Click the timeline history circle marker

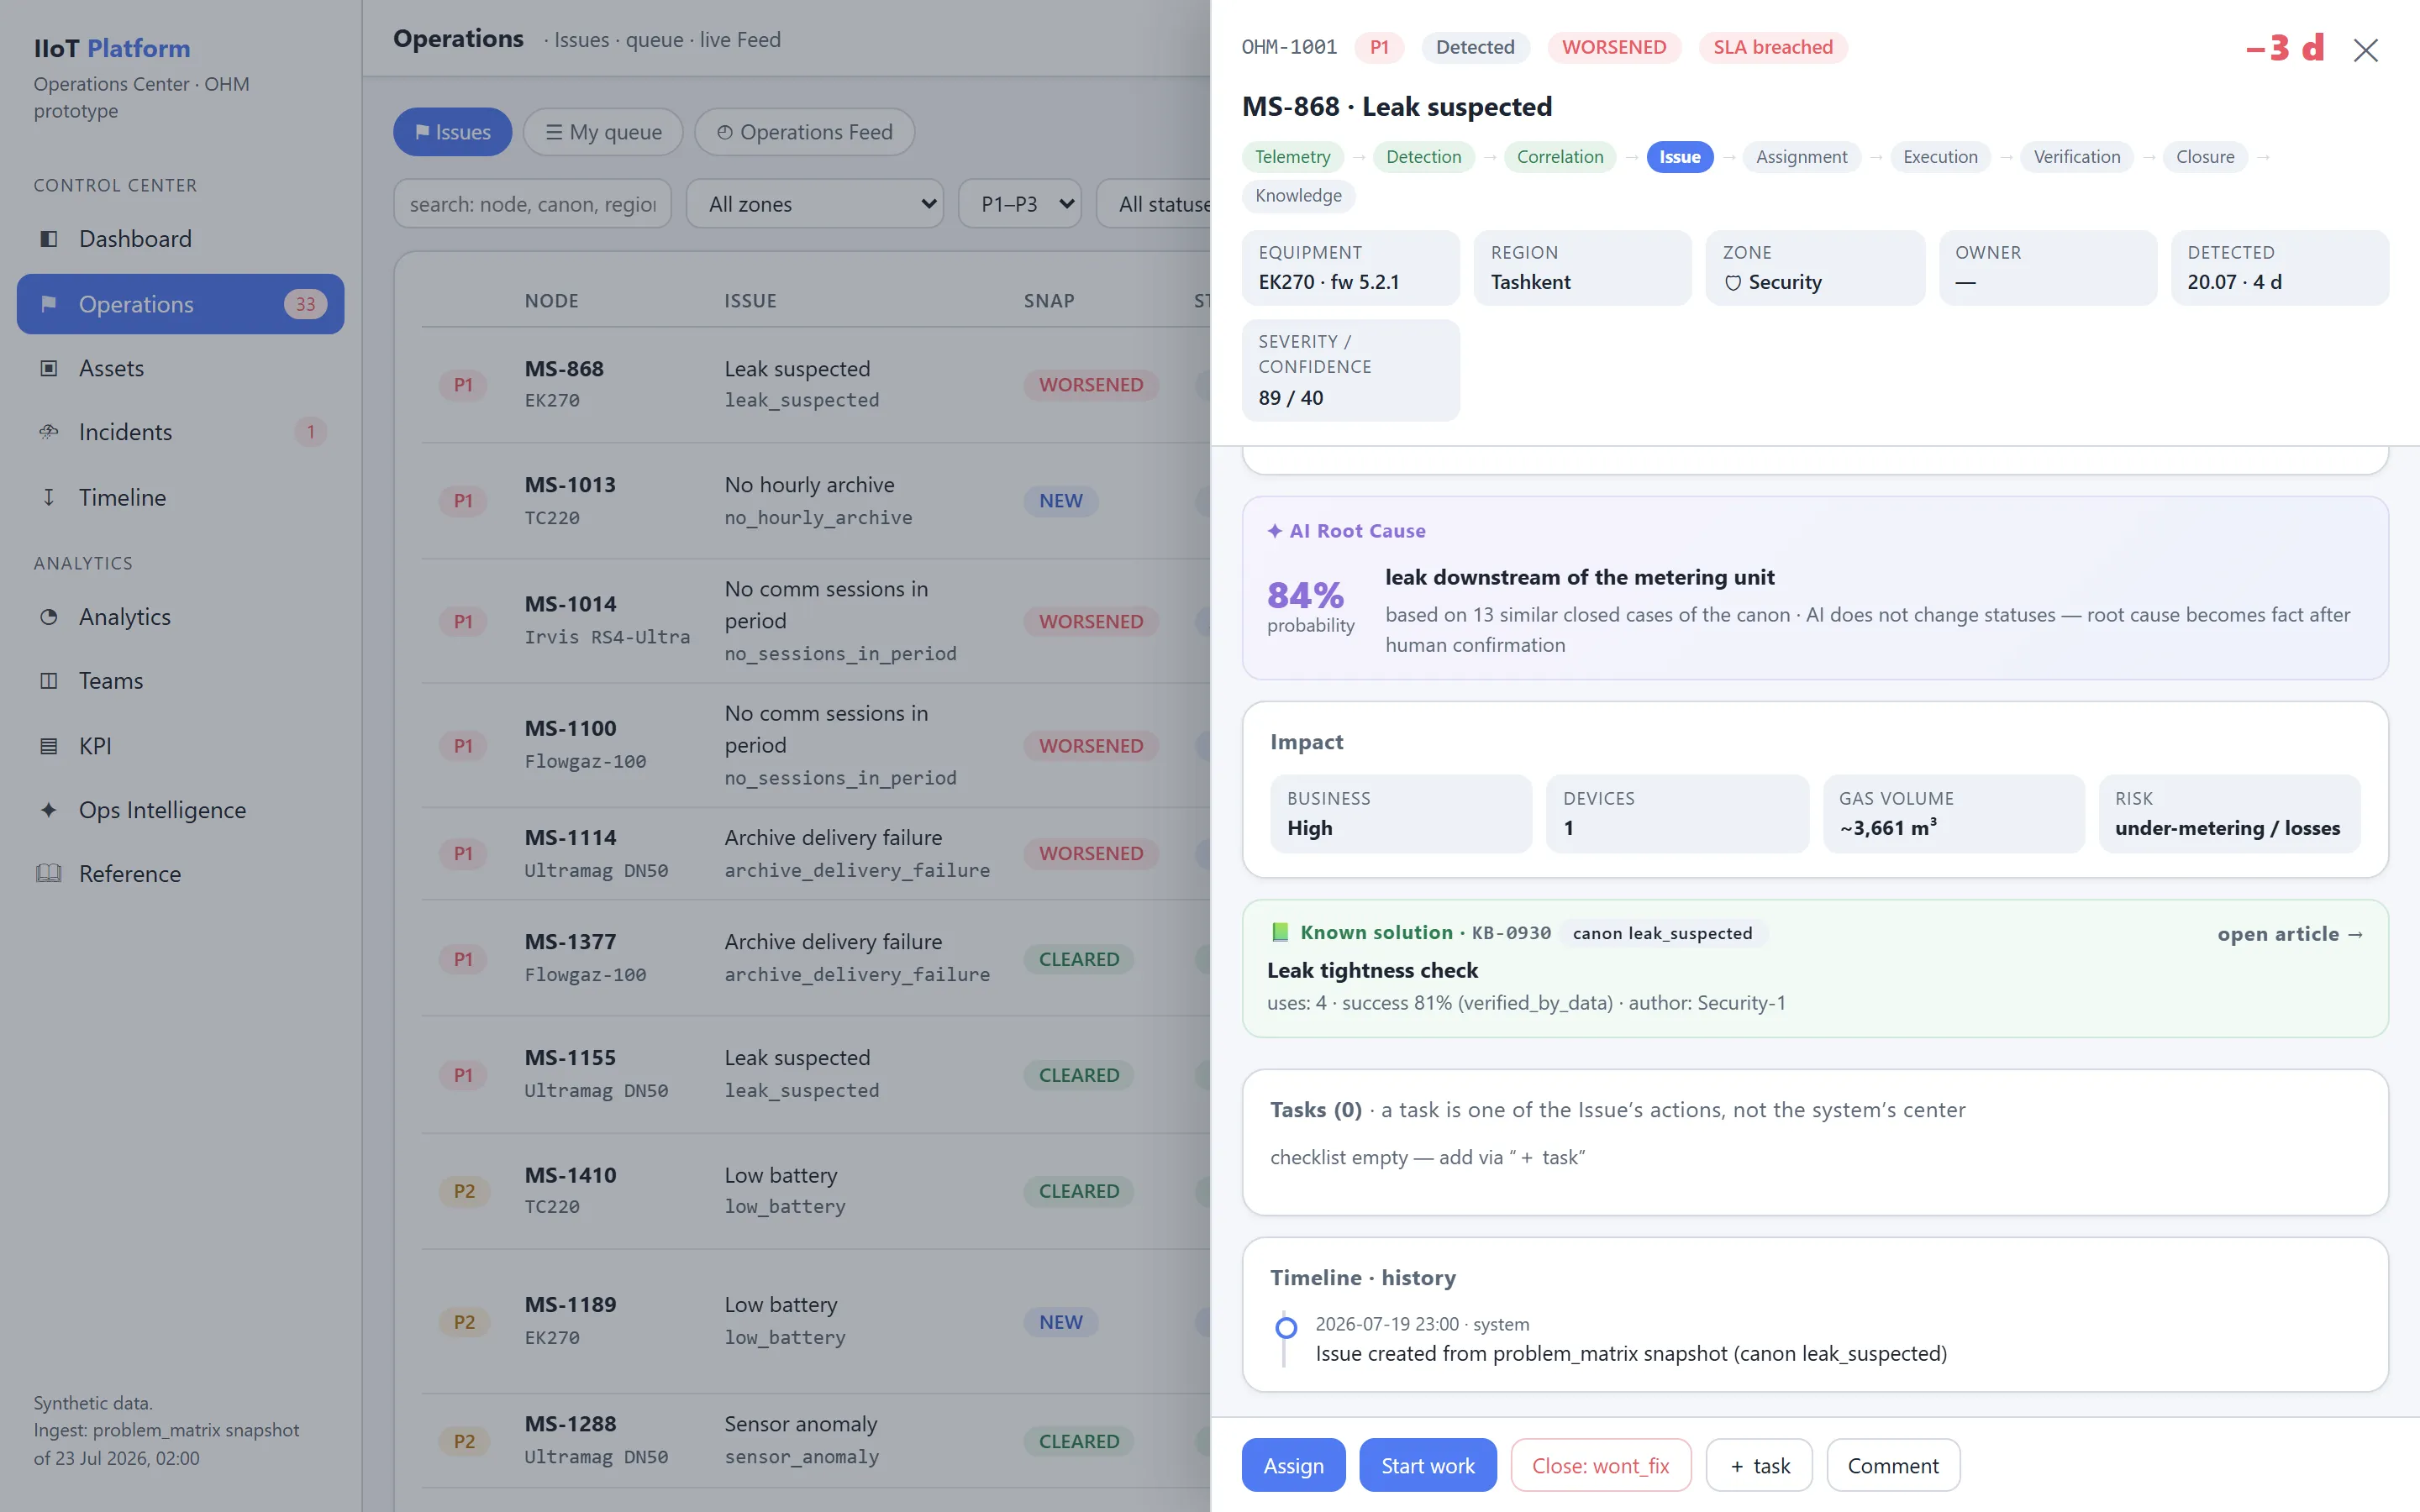coord(1286,1328)
